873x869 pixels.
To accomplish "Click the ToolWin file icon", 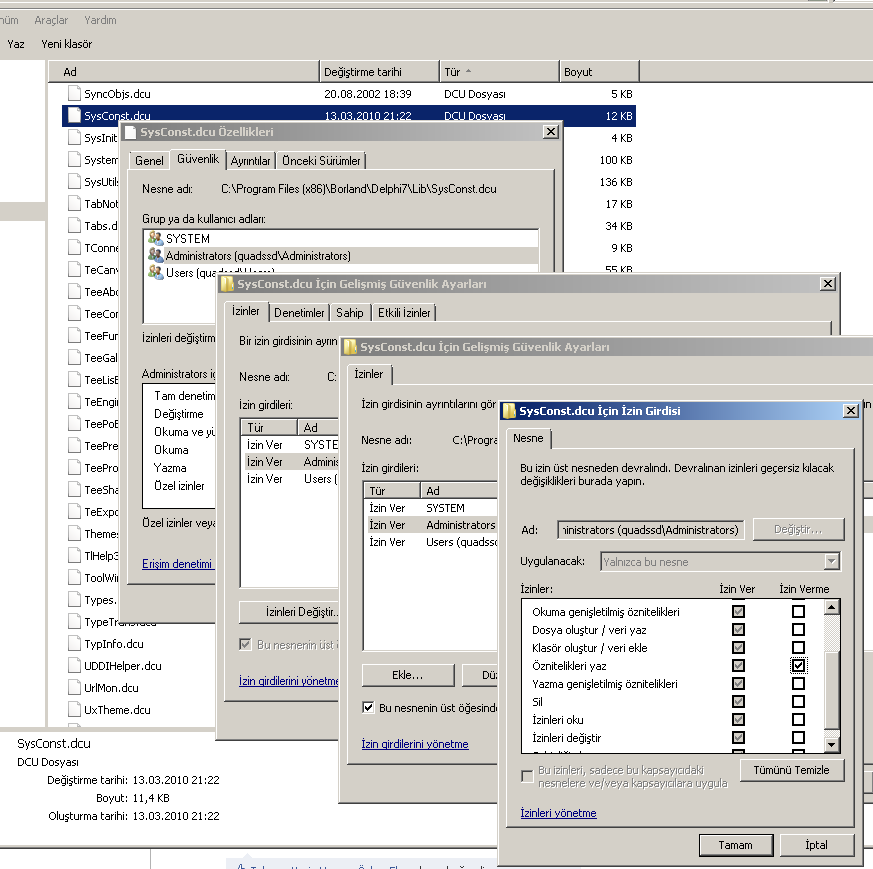I will click(74, 578).
